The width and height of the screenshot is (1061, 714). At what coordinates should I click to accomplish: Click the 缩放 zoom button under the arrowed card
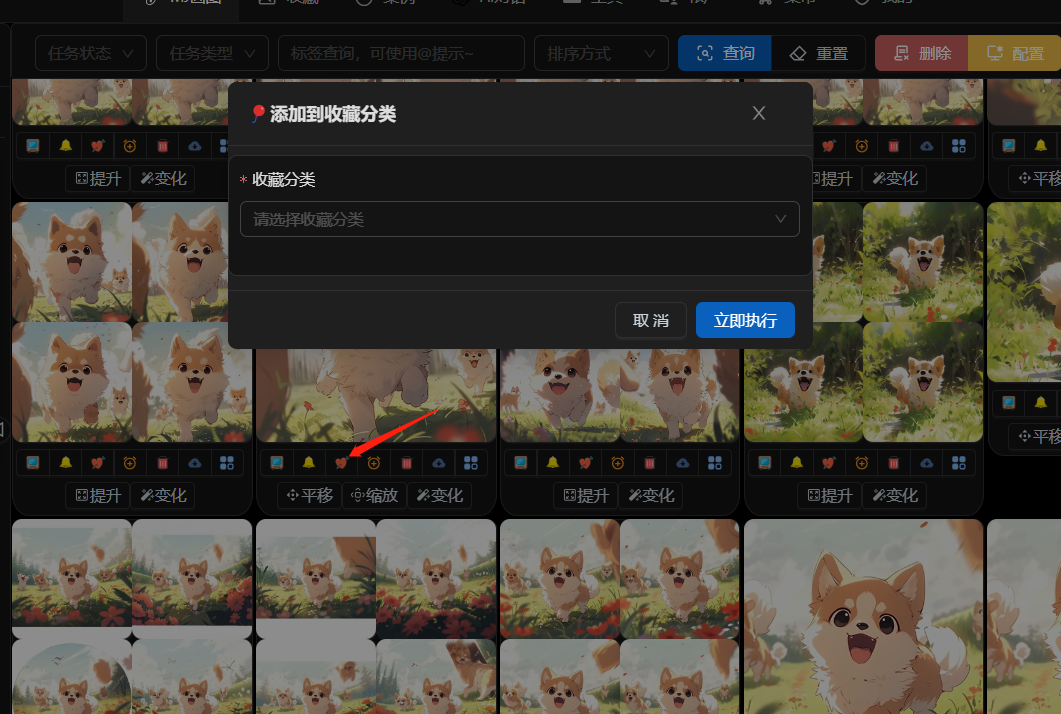pos(374,495)
